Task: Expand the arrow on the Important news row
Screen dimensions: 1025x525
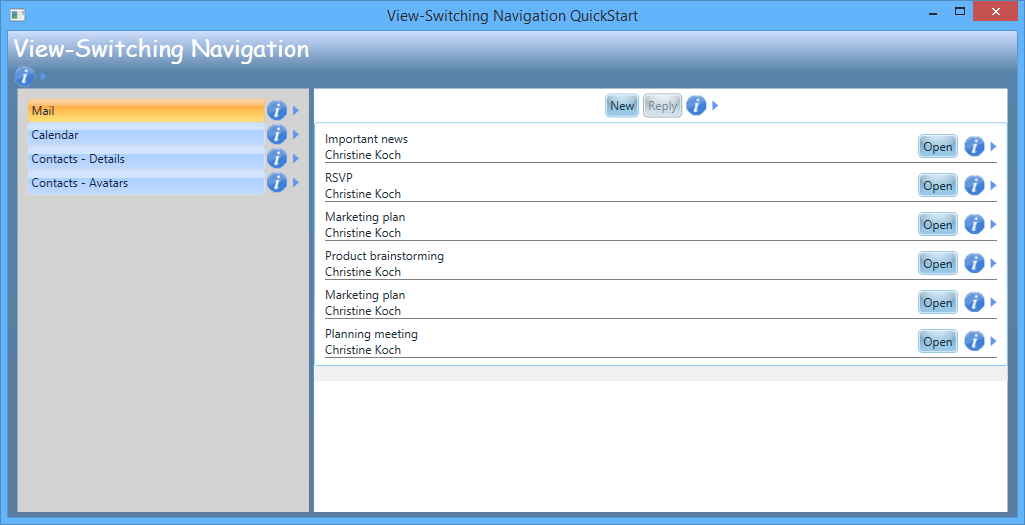Action: (x=994, y=146)
